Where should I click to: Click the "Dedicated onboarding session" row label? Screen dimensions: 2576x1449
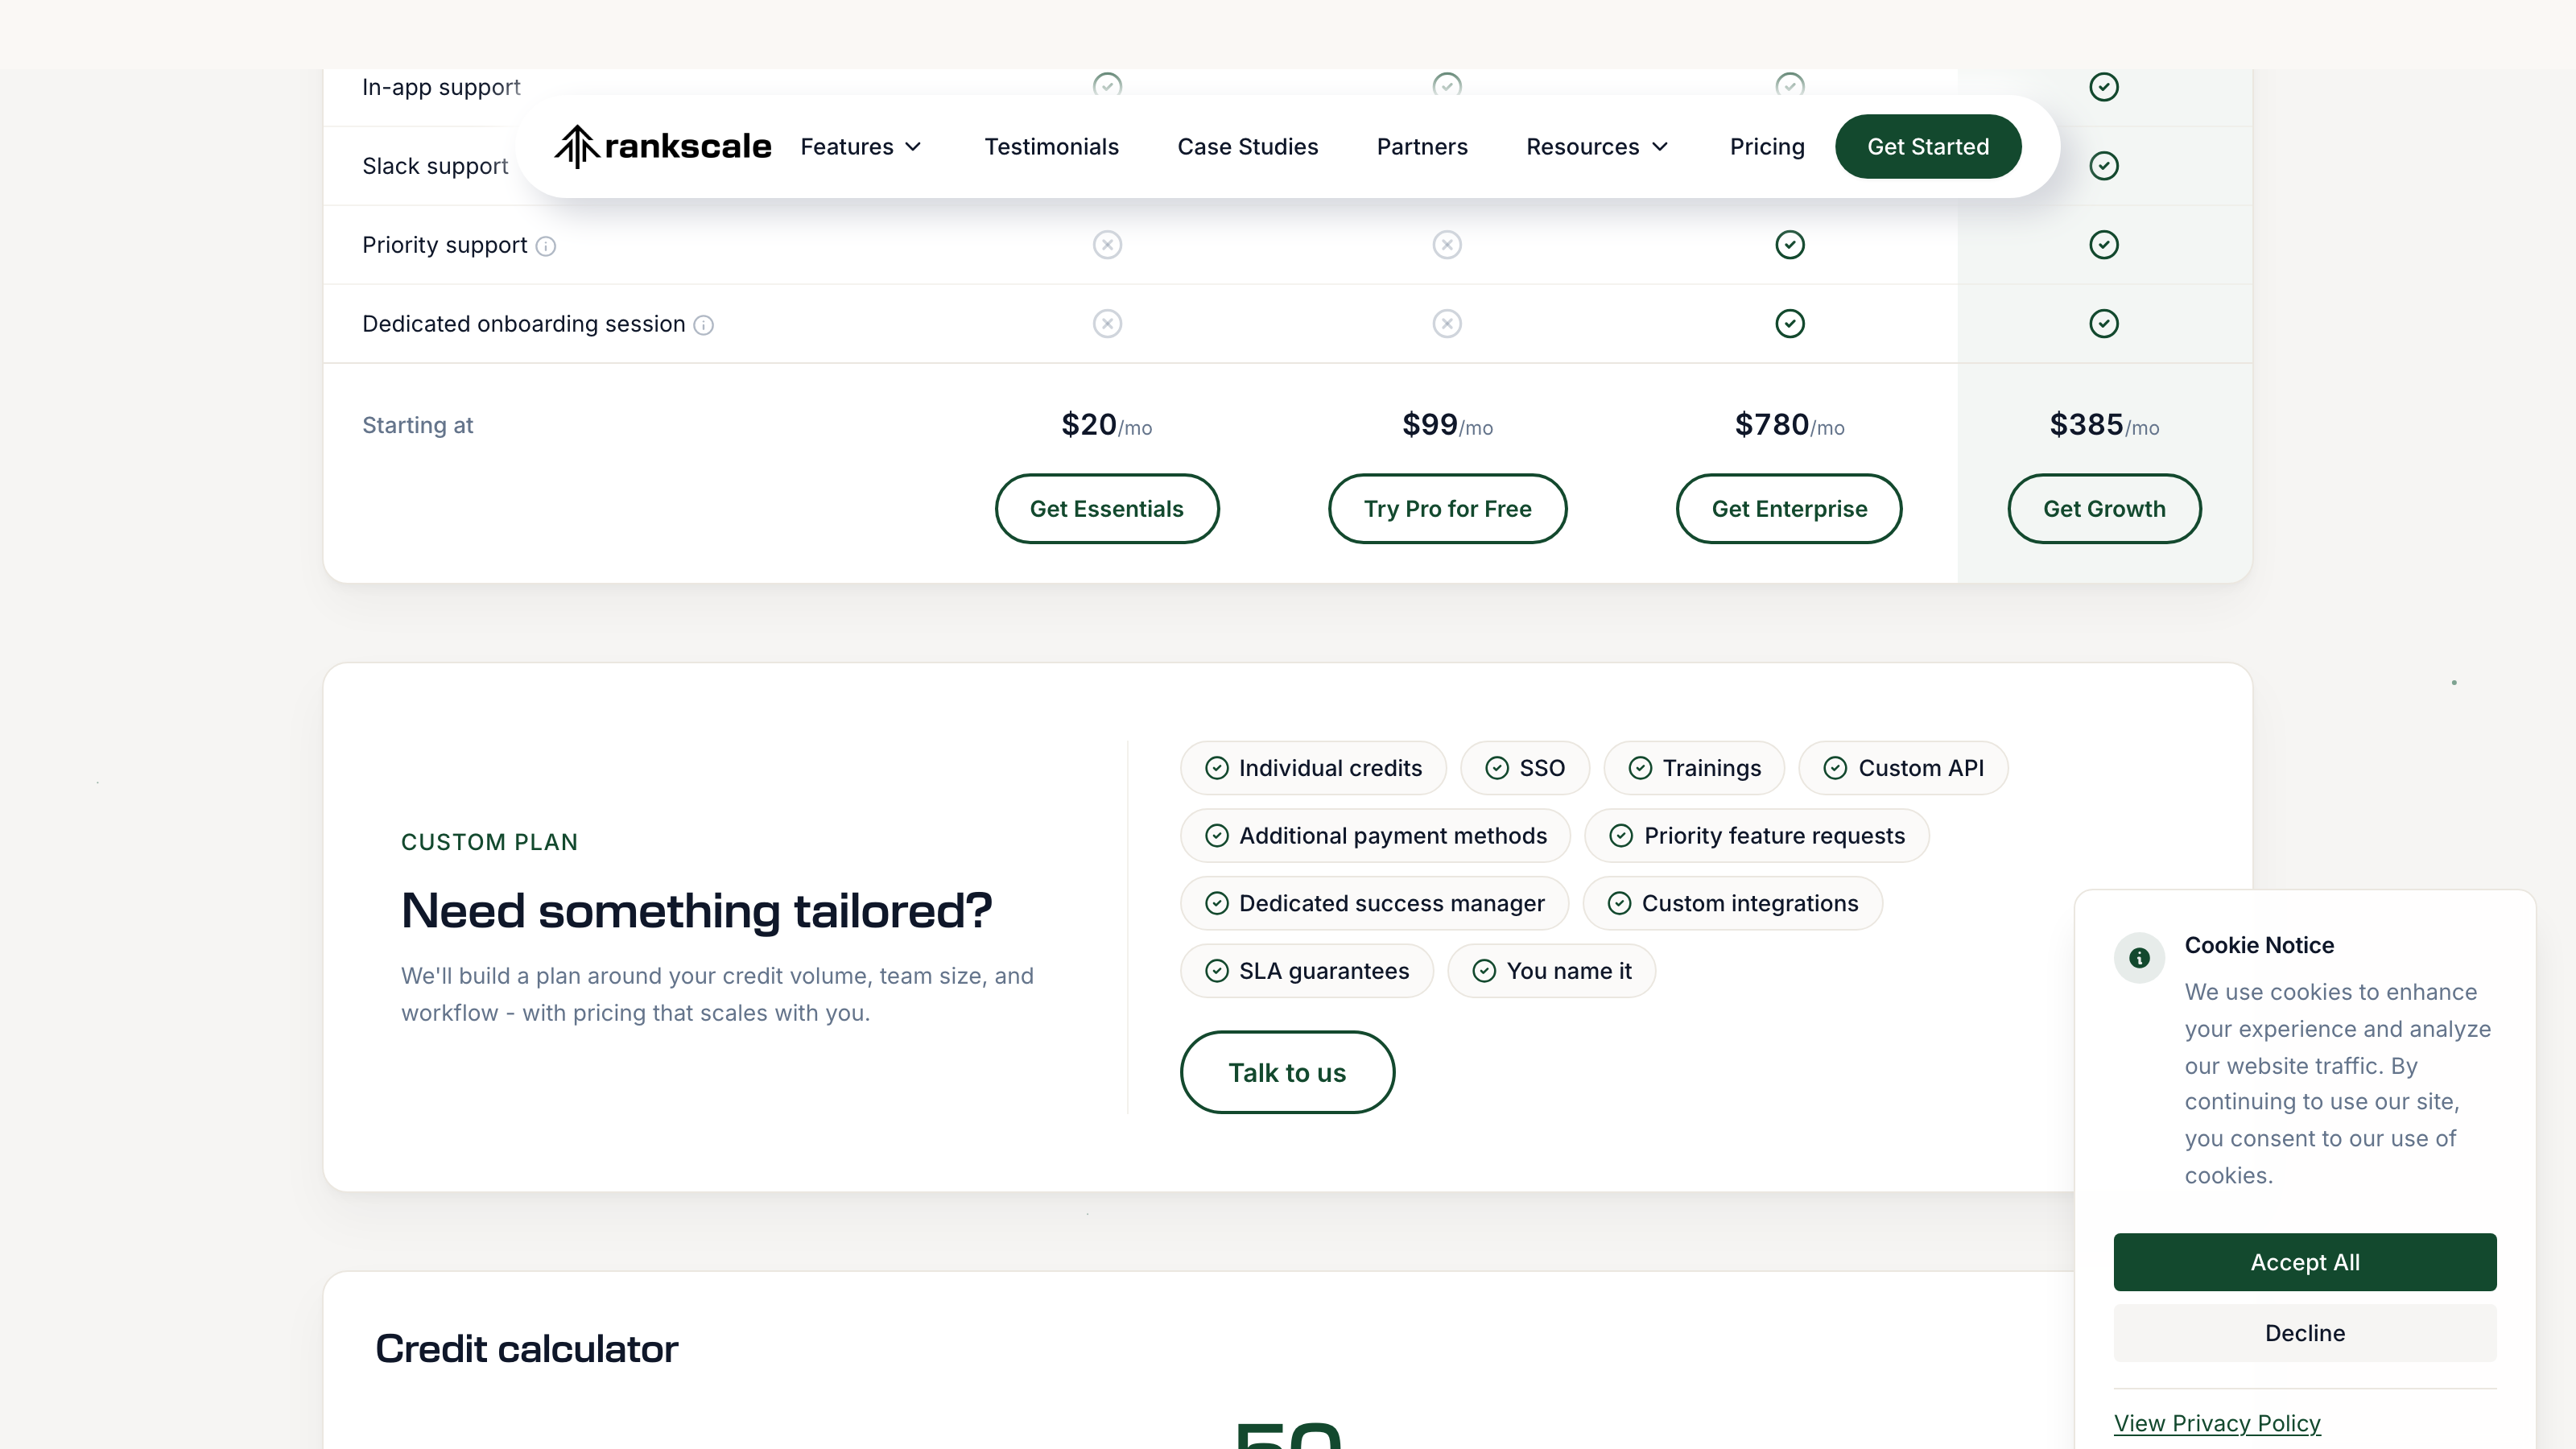523,325
